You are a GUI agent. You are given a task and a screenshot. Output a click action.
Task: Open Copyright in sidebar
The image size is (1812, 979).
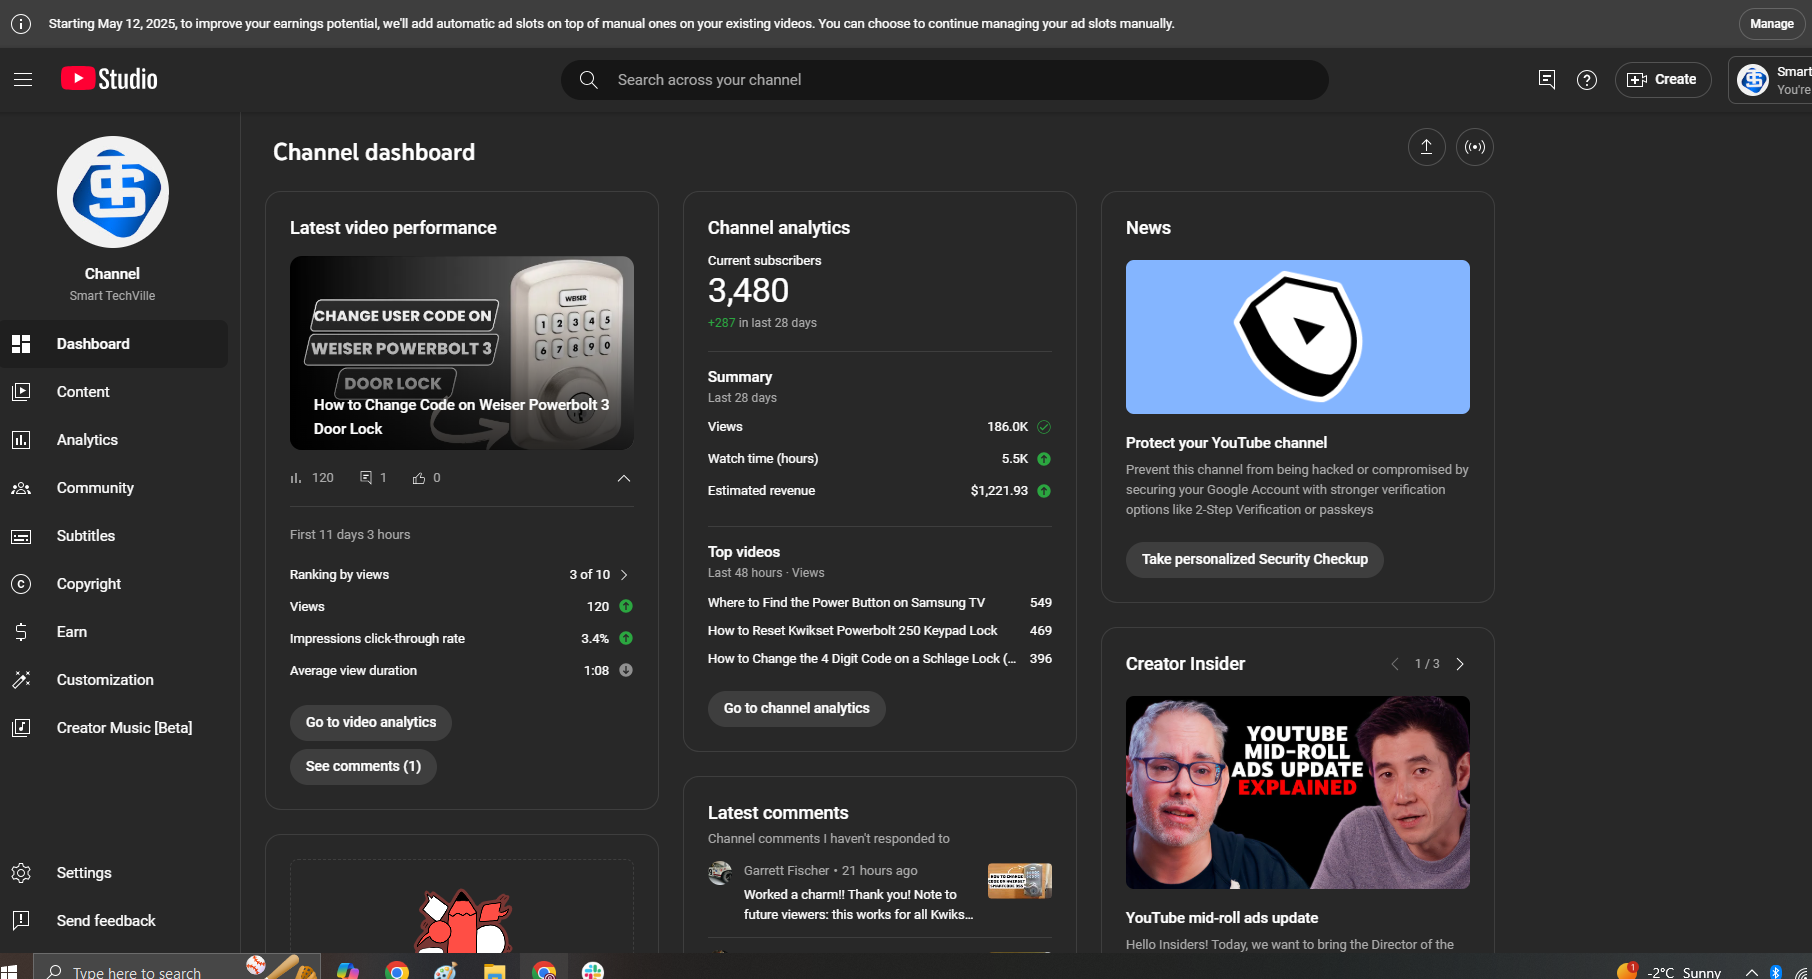click(114, 584)
